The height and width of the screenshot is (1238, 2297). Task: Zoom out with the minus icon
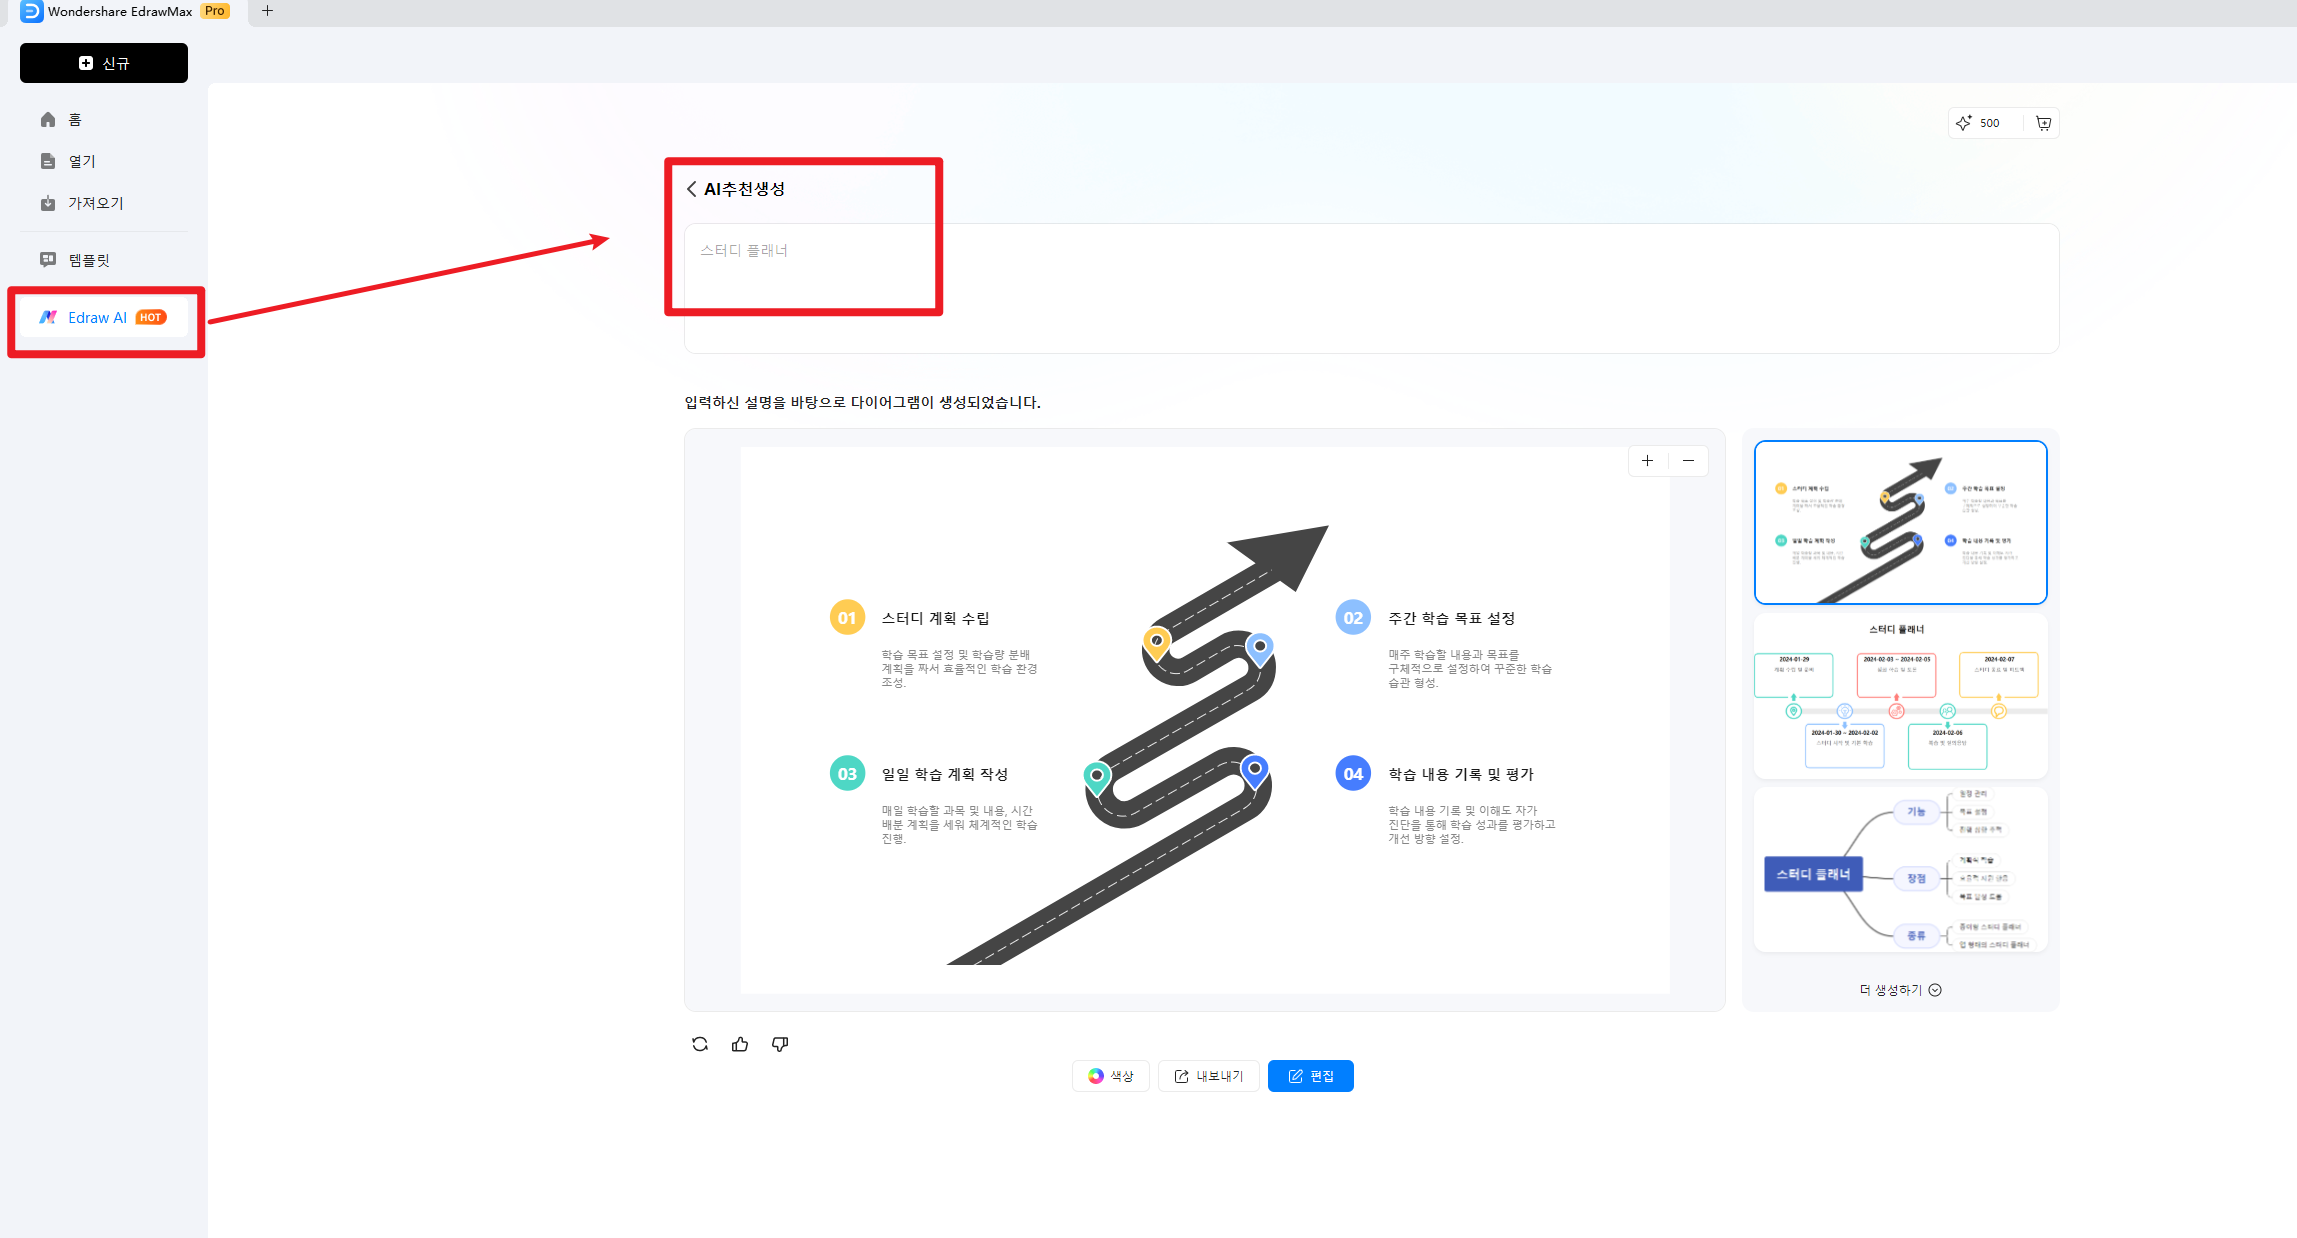(x=1689, y=461)
